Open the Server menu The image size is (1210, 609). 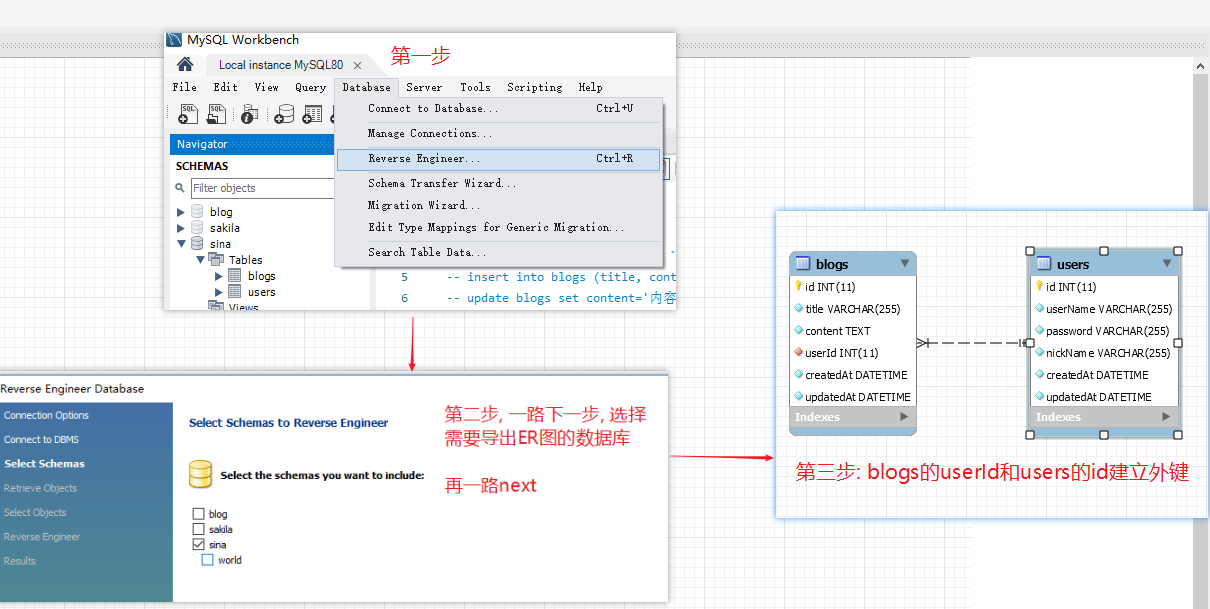(424, 87)
